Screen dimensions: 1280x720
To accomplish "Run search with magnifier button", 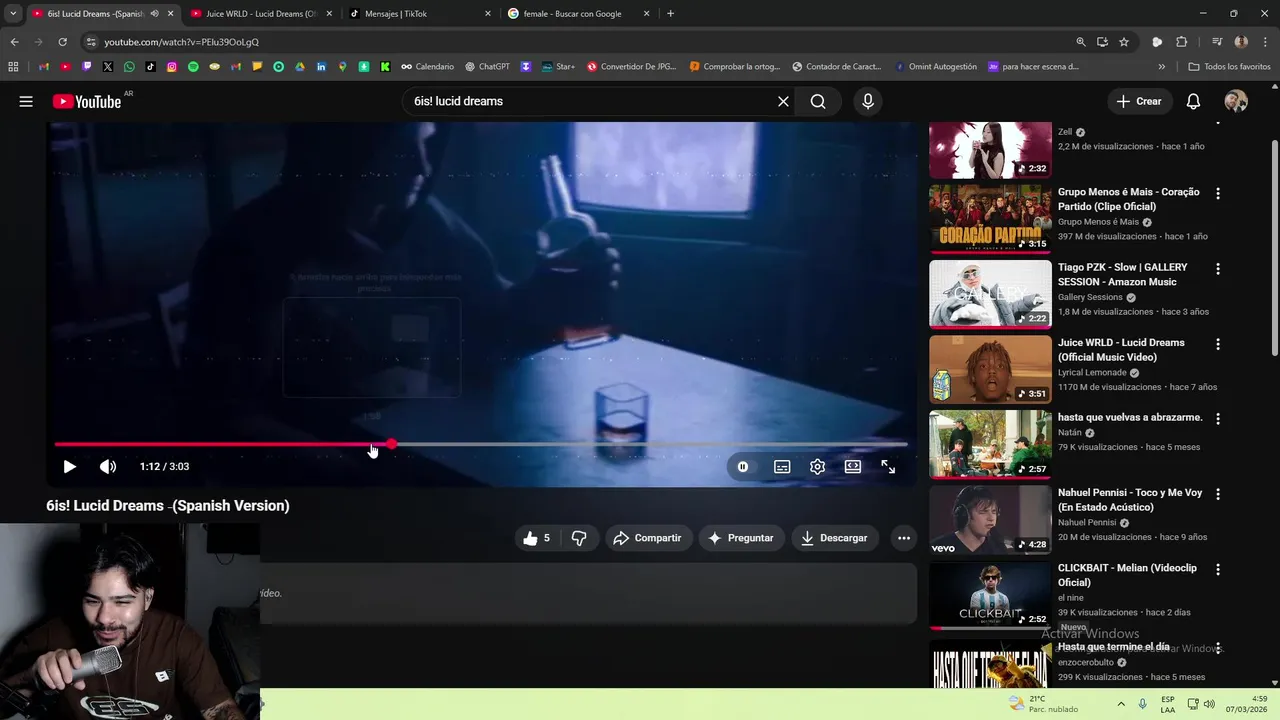I will click(x=818, y=101).
